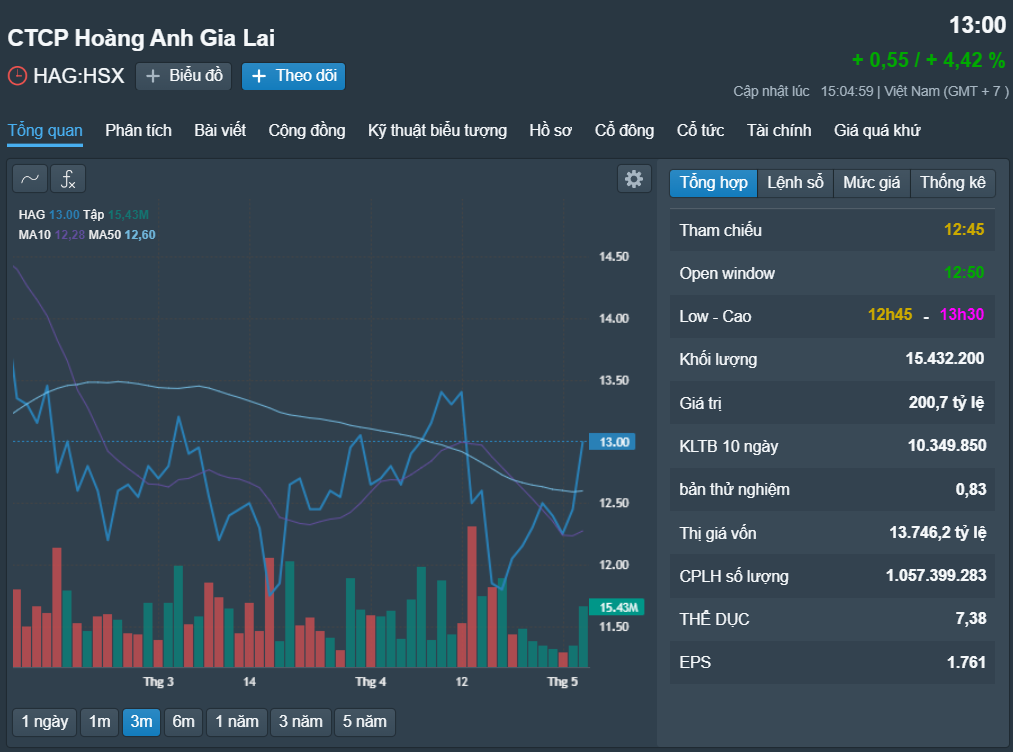Go to Giá quá khứ tab
Viewport: 1013px width, 752px height.
click(x=877, y=131)
